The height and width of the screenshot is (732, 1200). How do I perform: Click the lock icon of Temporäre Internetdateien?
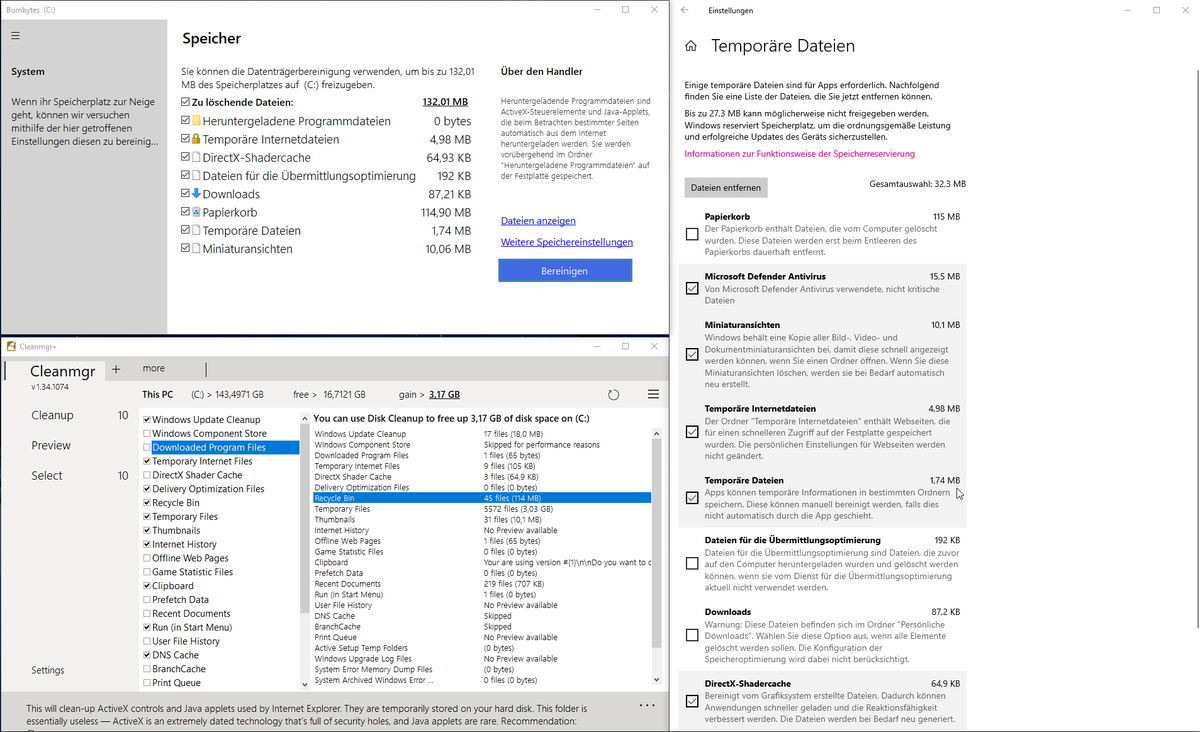196,139
